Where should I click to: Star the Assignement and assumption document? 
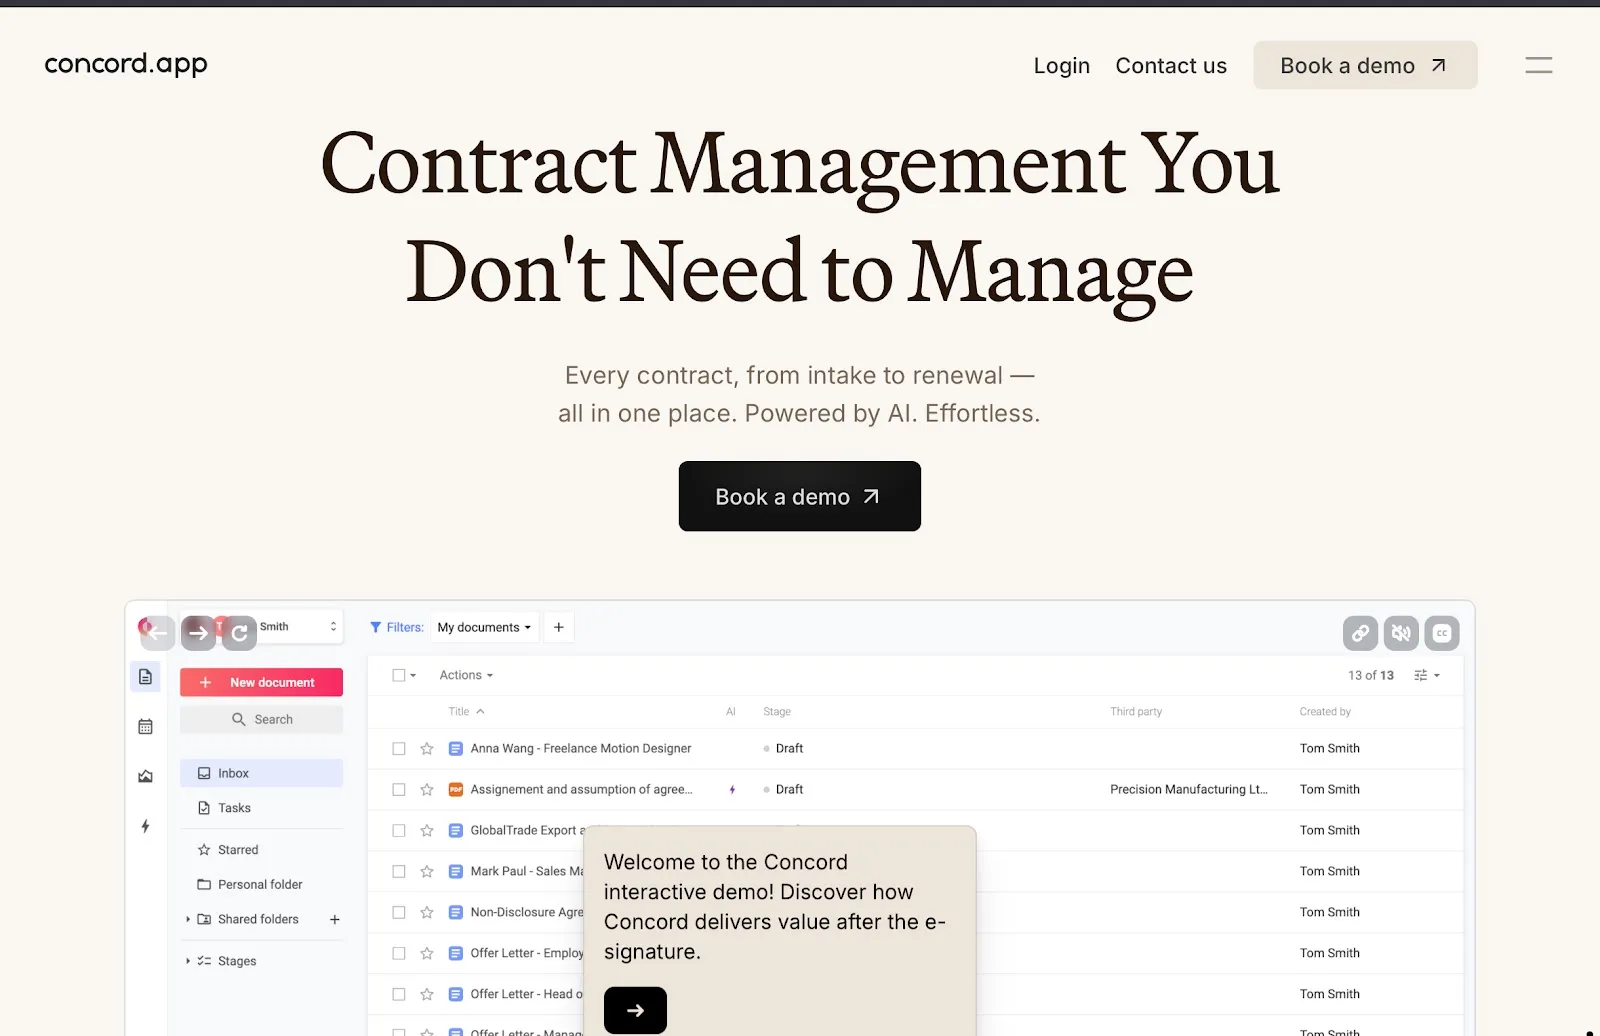[427, 789]
